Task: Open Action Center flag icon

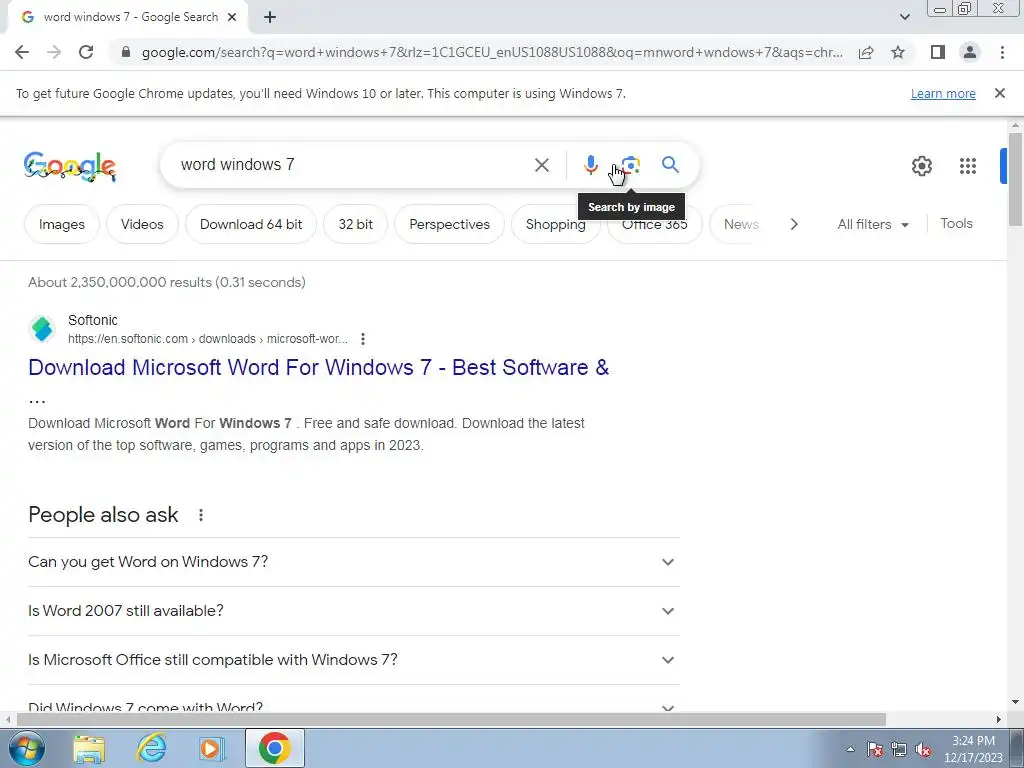Action: [x=874, y=749]
